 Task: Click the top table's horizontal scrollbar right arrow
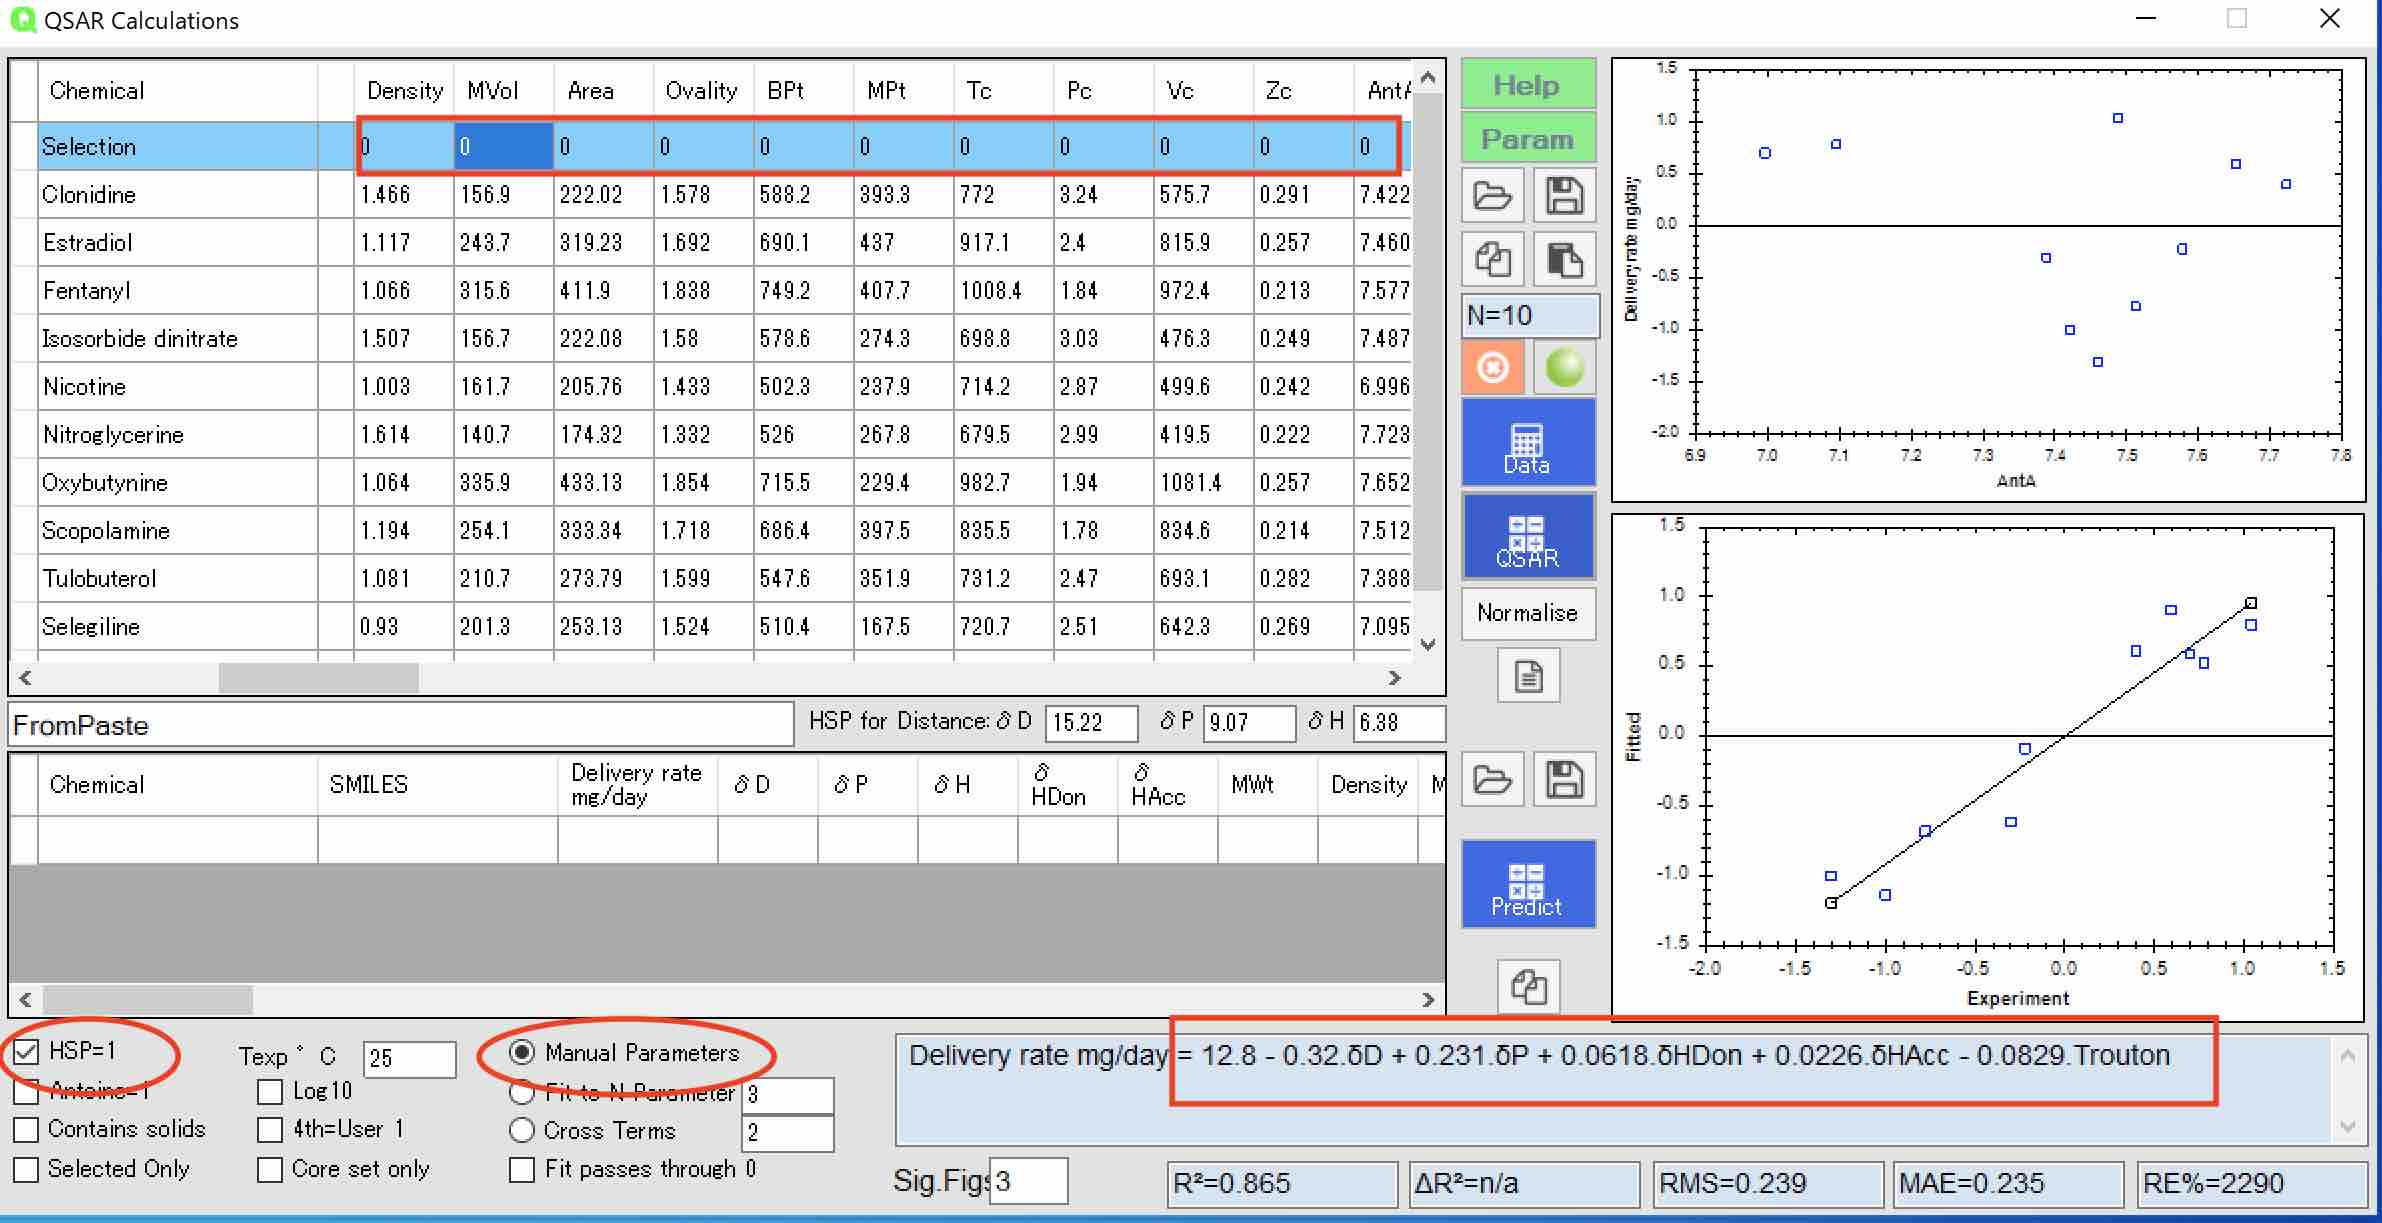1395,678
